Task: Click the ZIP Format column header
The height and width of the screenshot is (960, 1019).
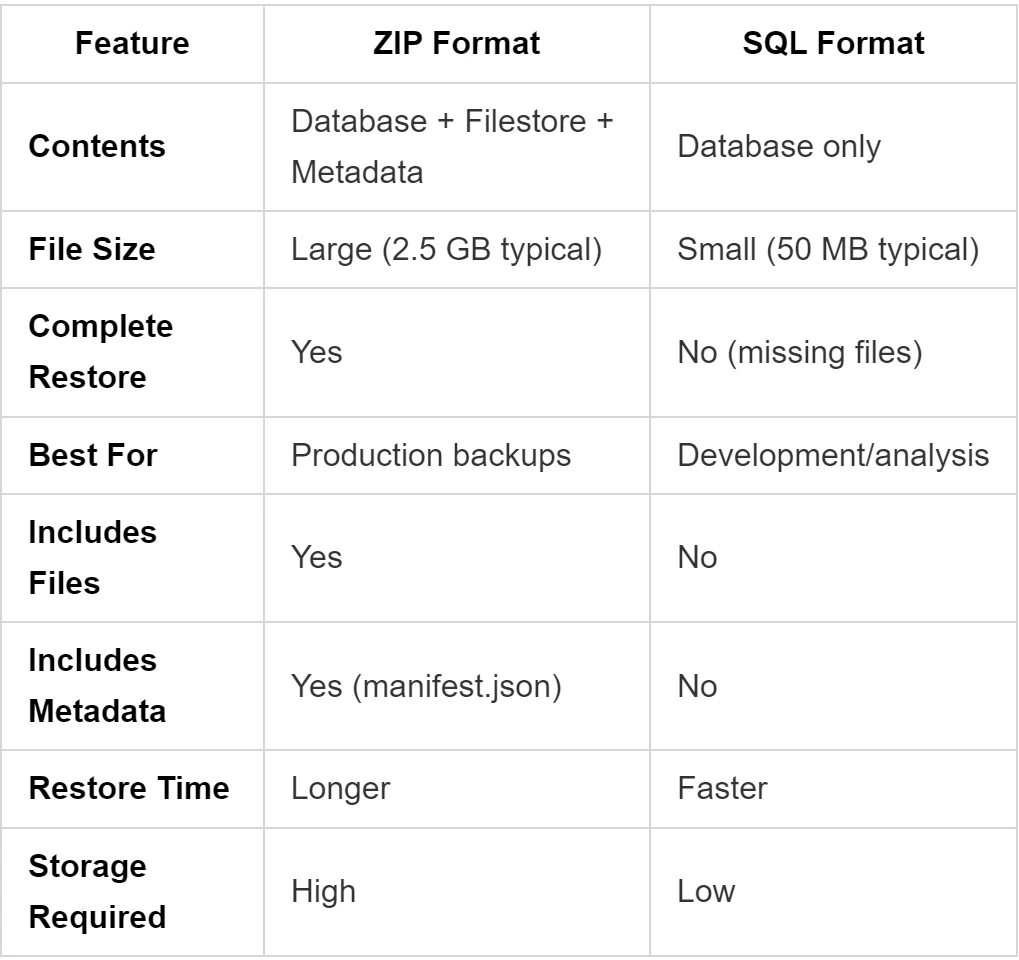Action: [x=456, y=44]
